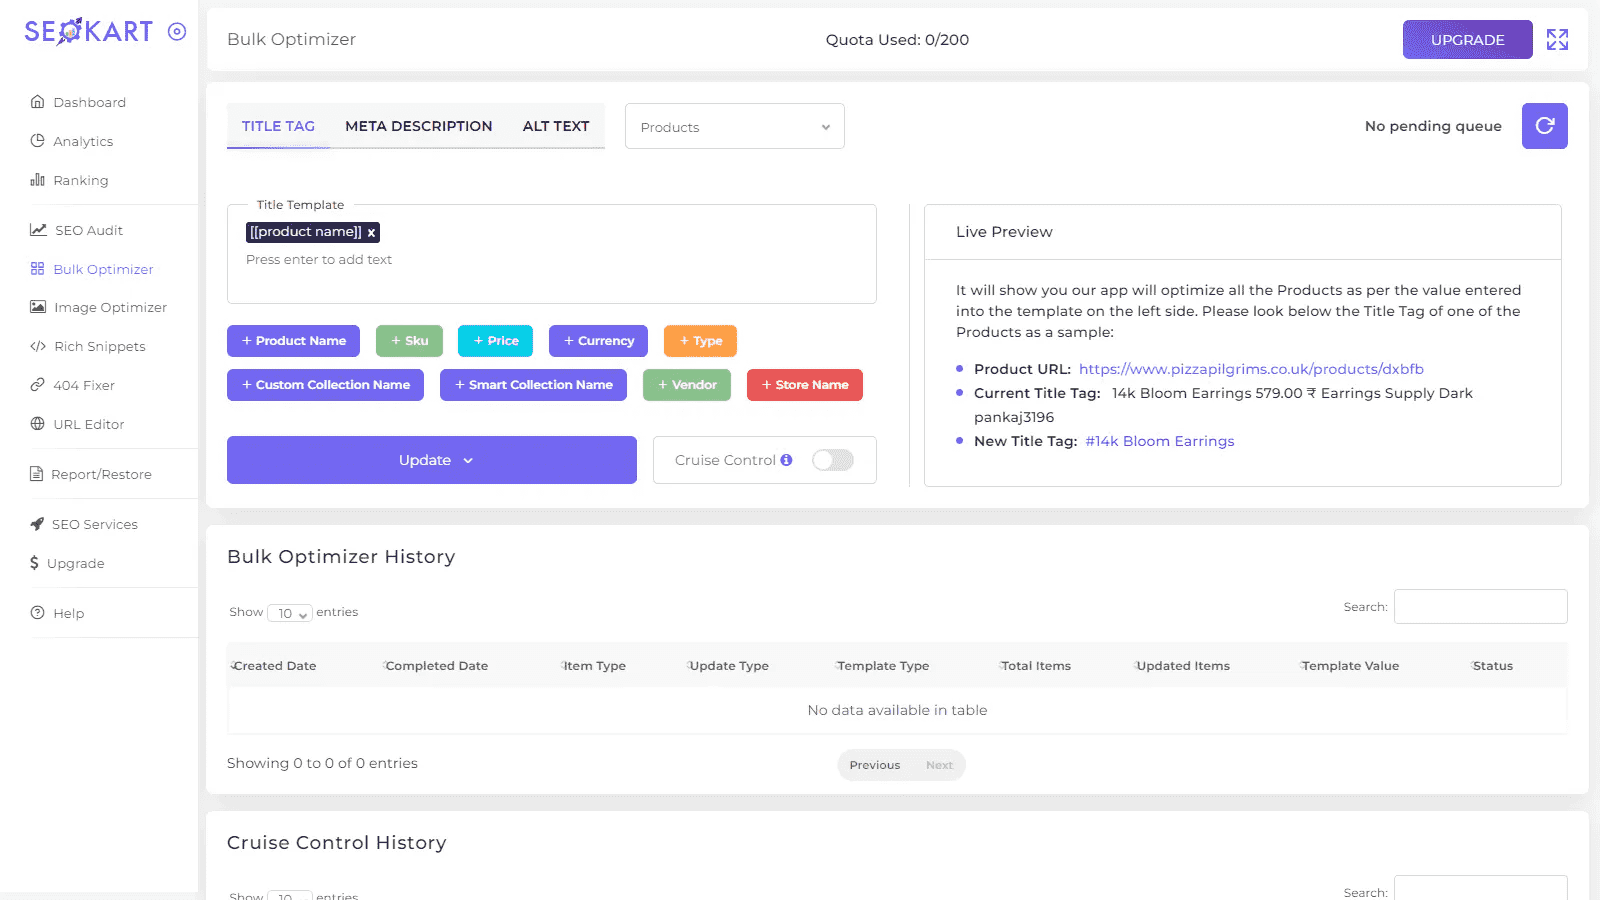Image resolution: width=1600 pixels, height=900 pixels.
Task: Add the Store Name tag
Action: [x=804, y=385]
